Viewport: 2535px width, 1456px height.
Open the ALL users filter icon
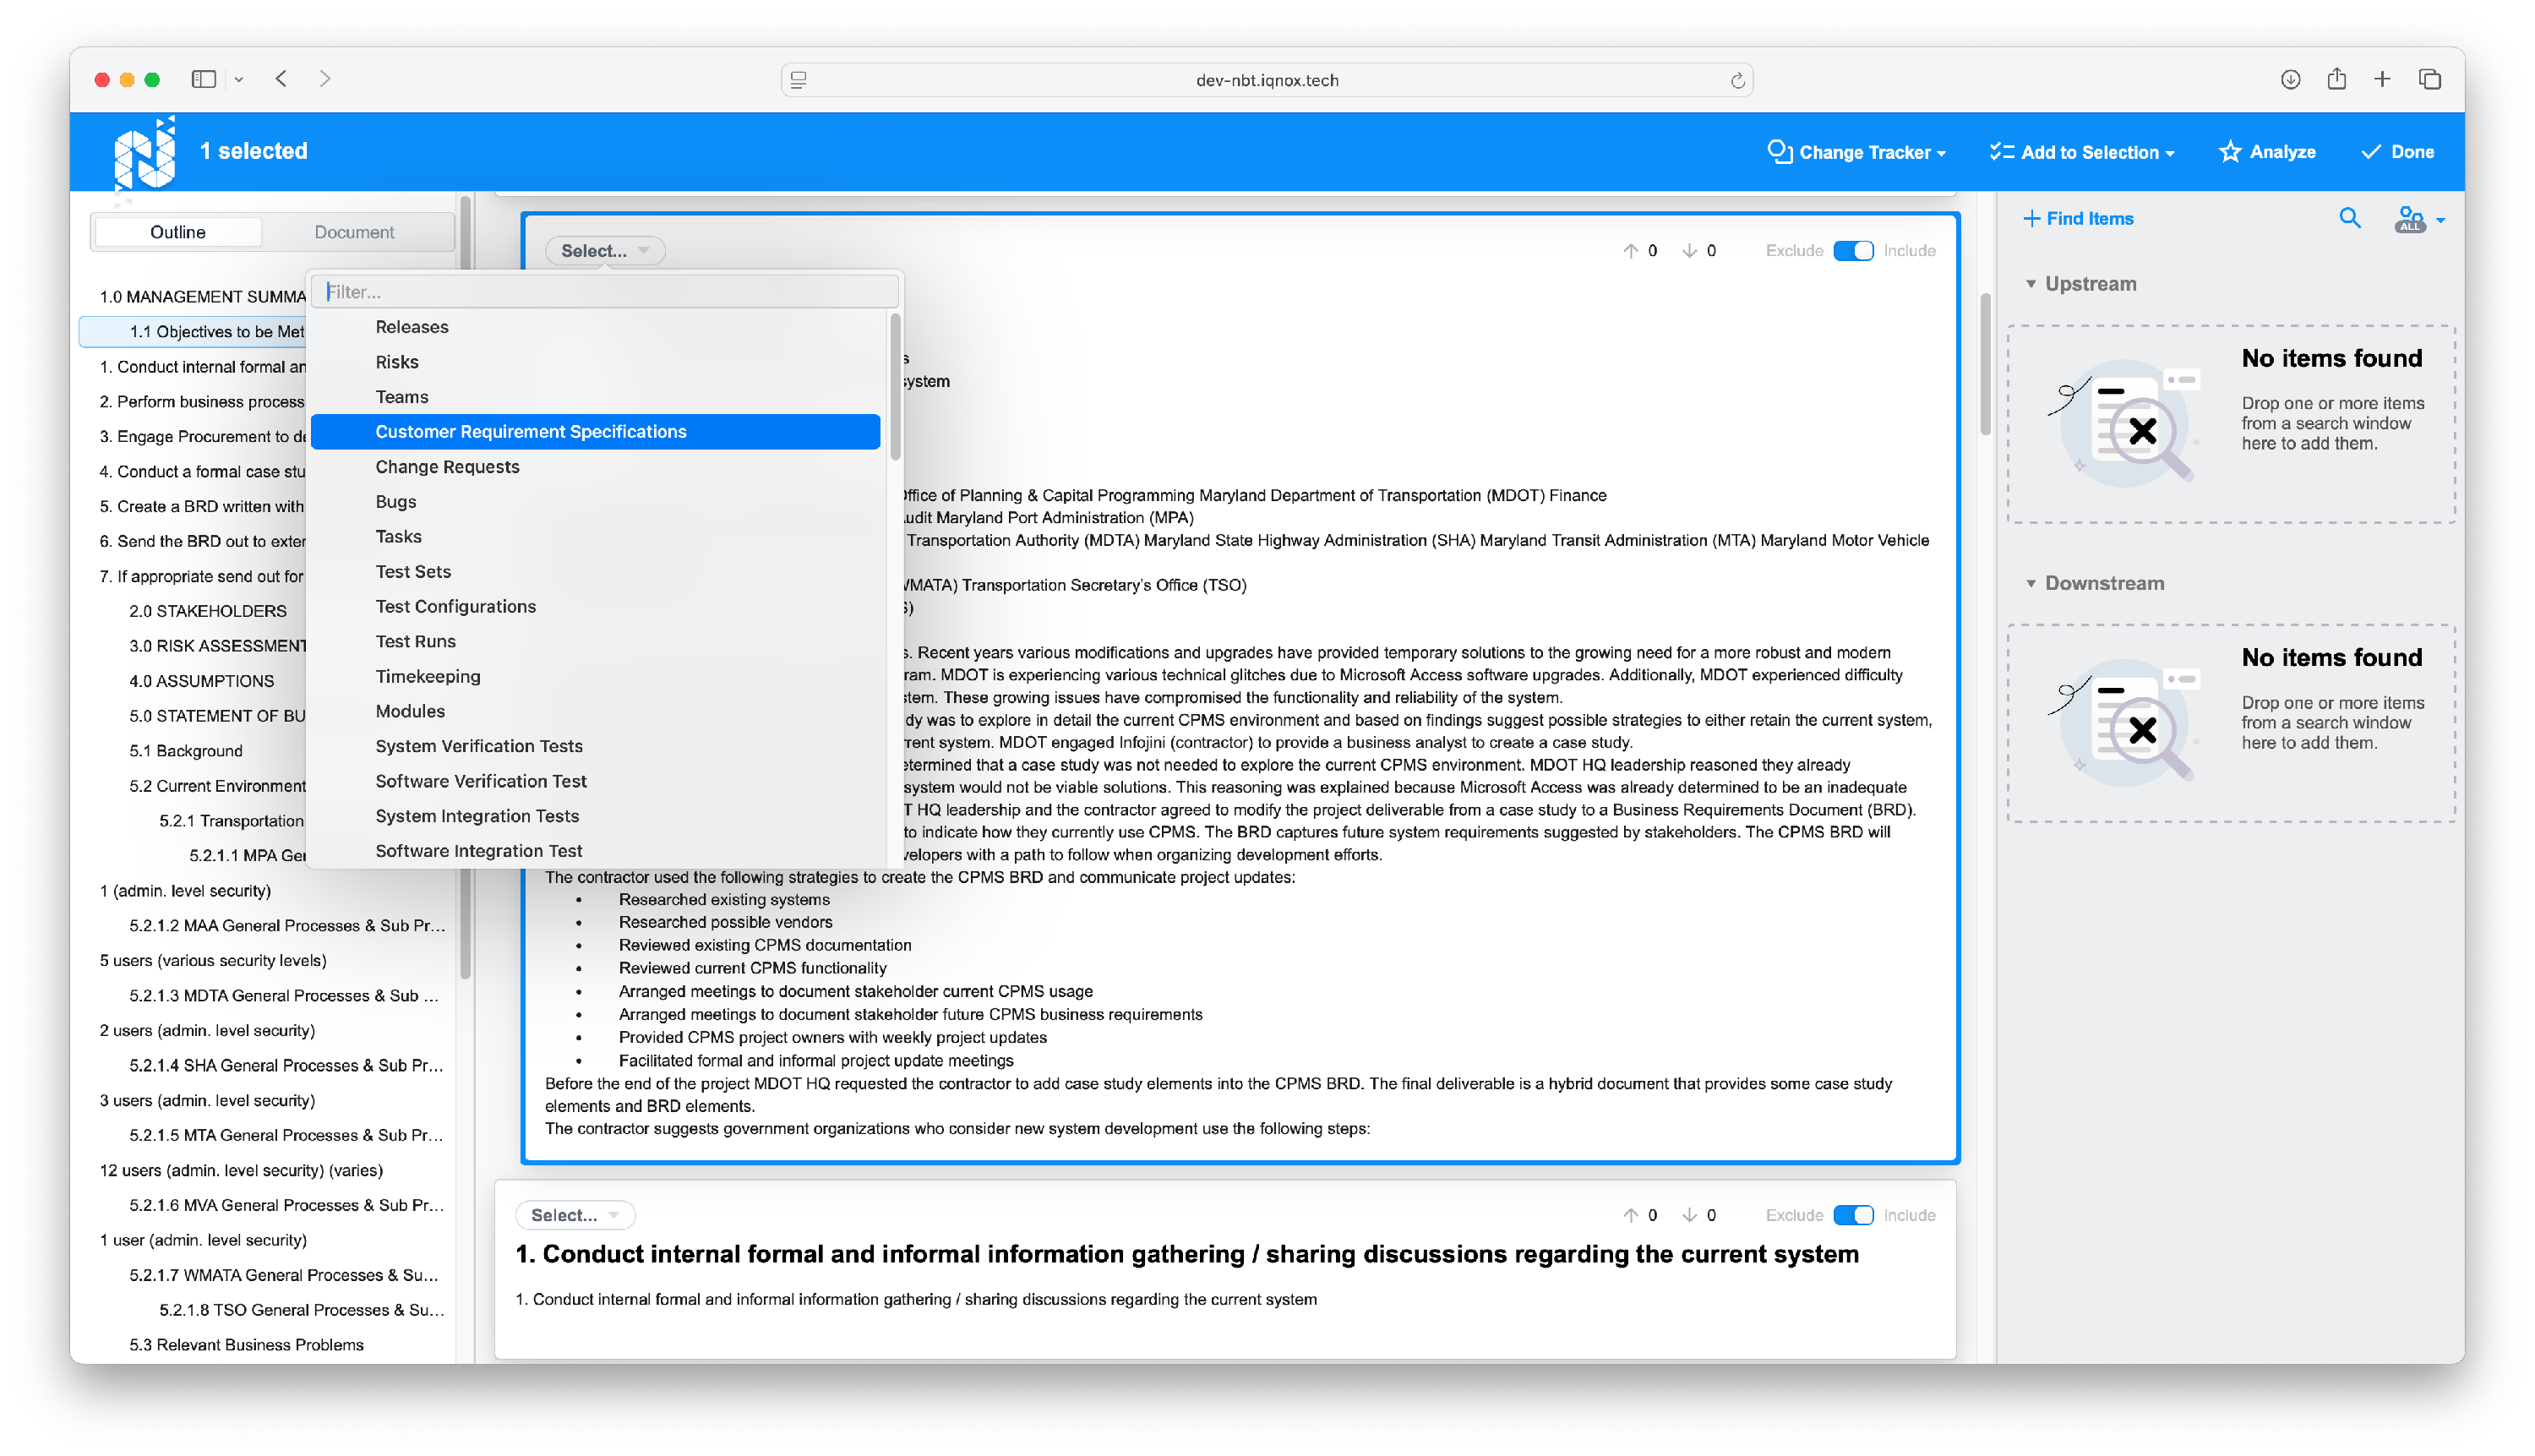coord(2415,219)
